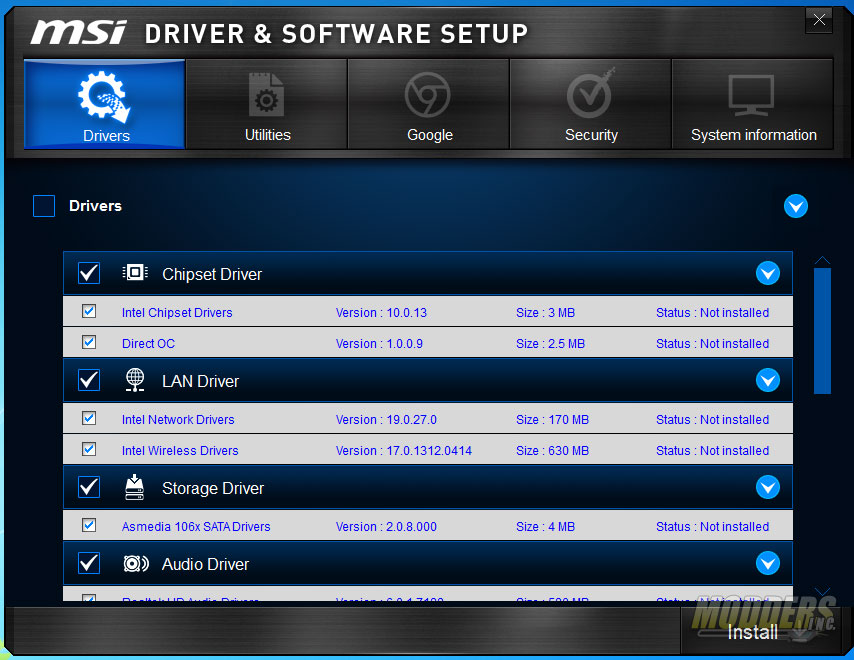
Task: Click Version : 2.0.8.000 text
Action: 386,527
